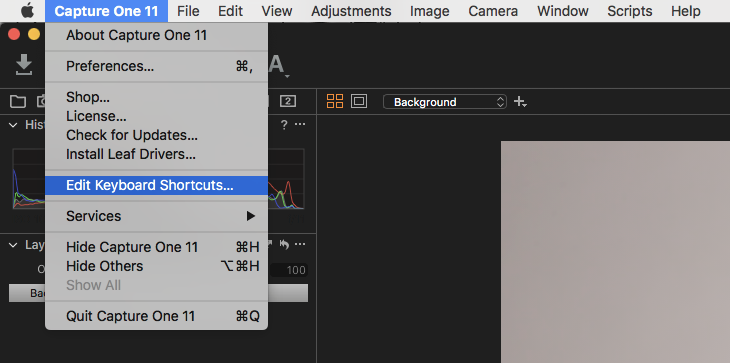Screen dimensions: 730x363
Task: Collapse the Histogram panel chevron
Action: (x=14, y=125)
